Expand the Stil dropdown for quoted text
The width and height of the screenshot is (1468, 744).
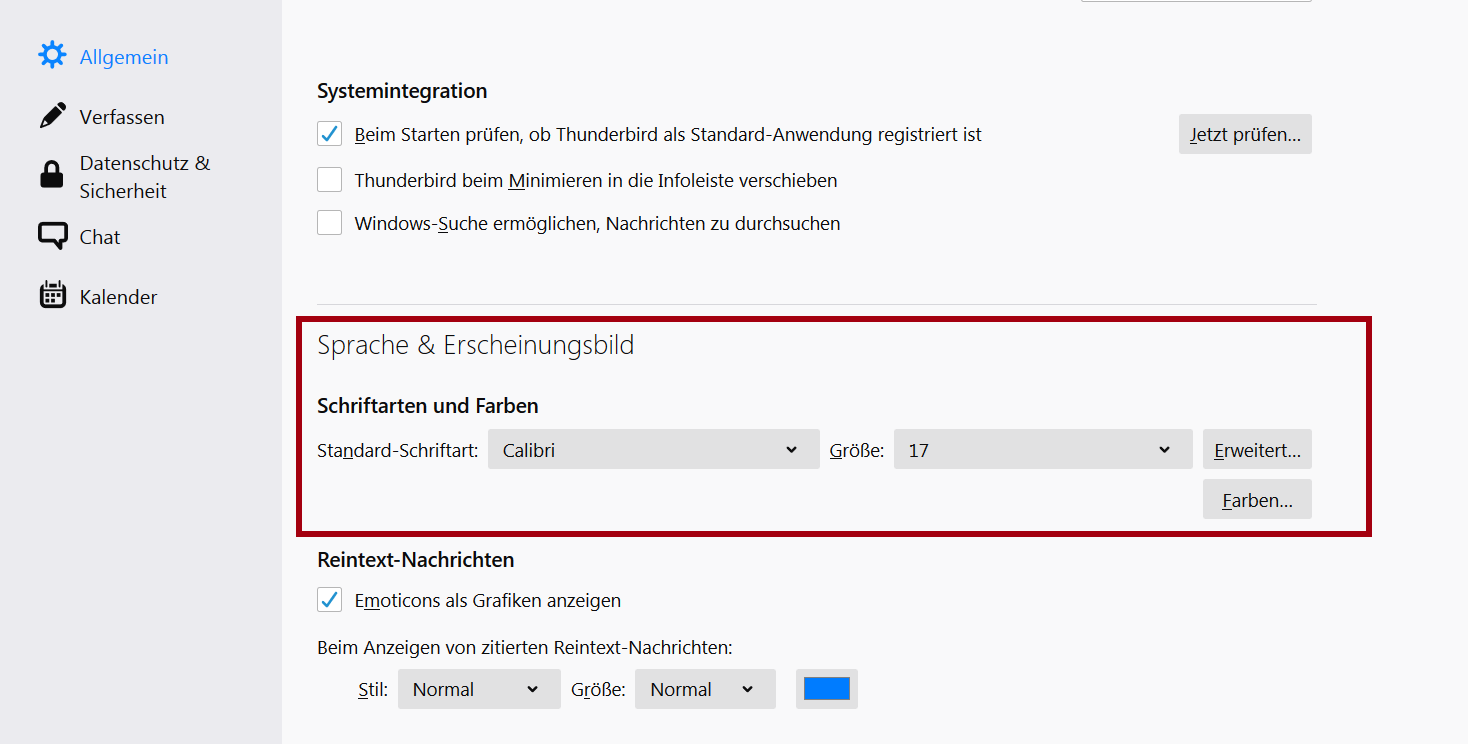(x=479, y=689)
